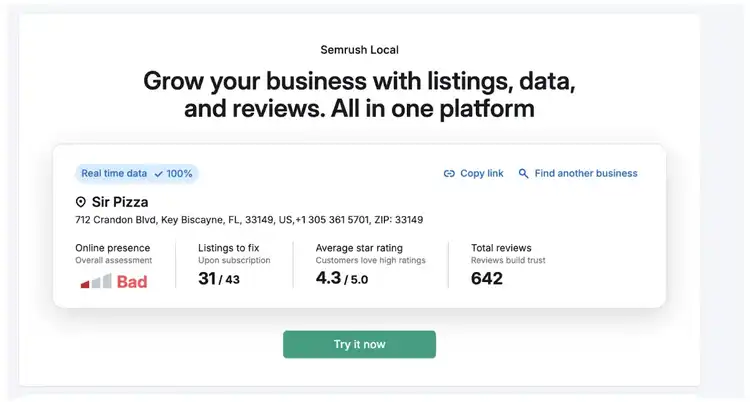The height and width of the screenshot is (402, 750).
Task: Click the Listings to fix label
Action: [x=229, y=248]
